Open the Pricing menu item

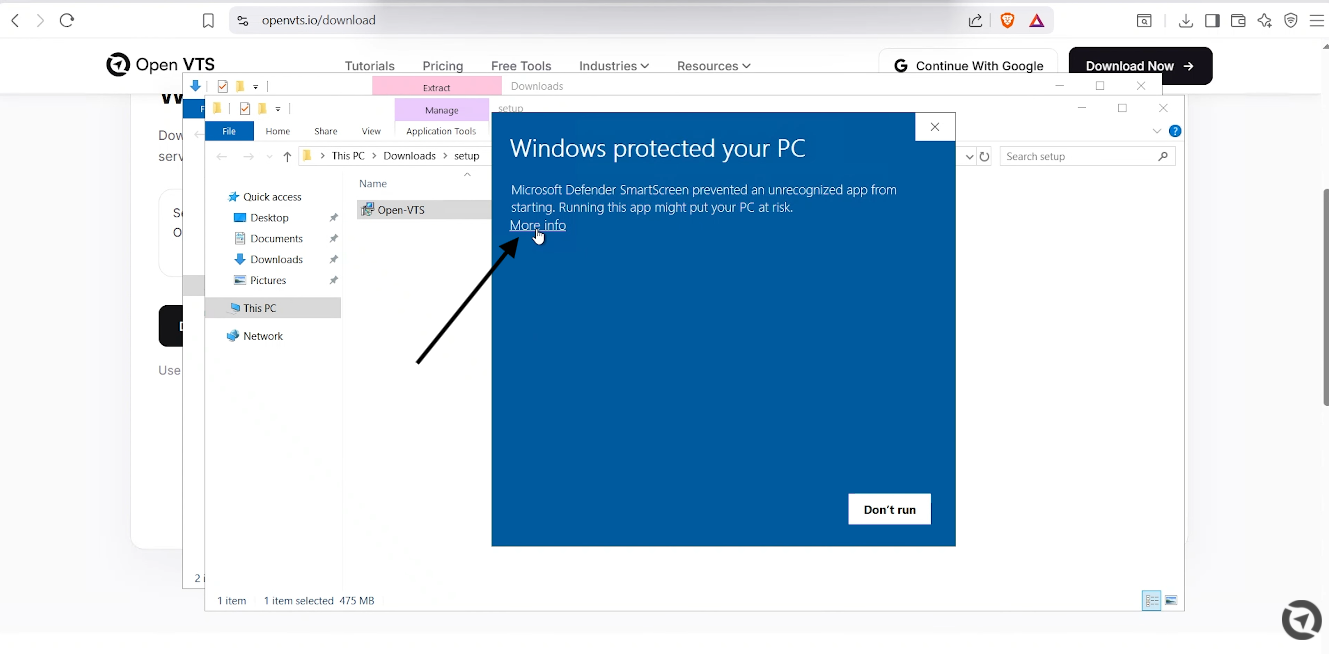[443, 66]
